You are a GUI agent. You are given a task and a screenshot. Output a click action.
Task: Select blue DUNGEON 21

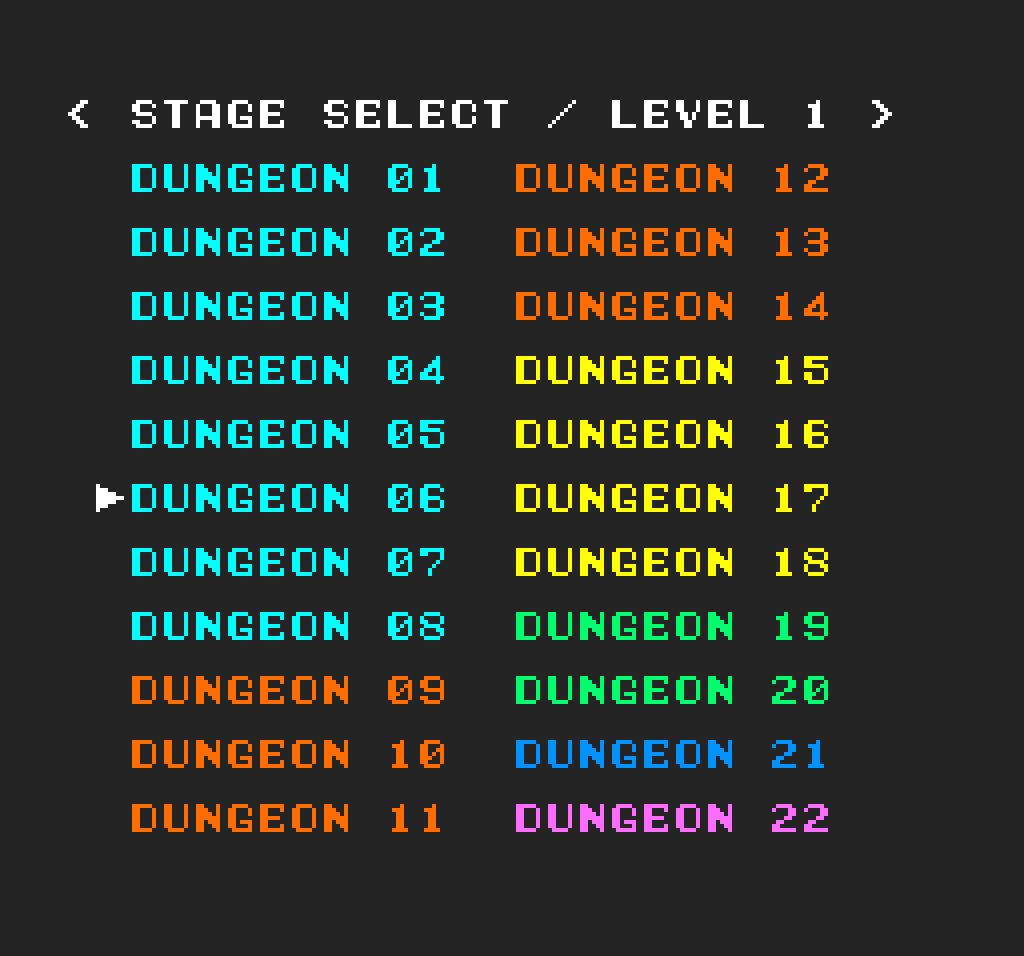click(x=672, y=754)
